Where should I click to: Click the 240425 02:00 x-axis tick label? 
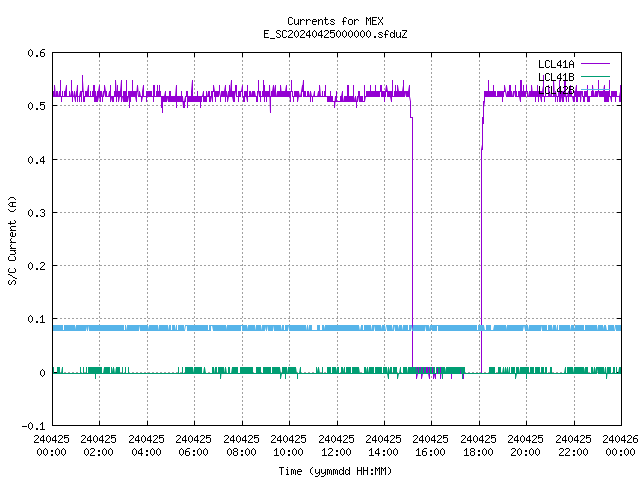tap(99, 445)
